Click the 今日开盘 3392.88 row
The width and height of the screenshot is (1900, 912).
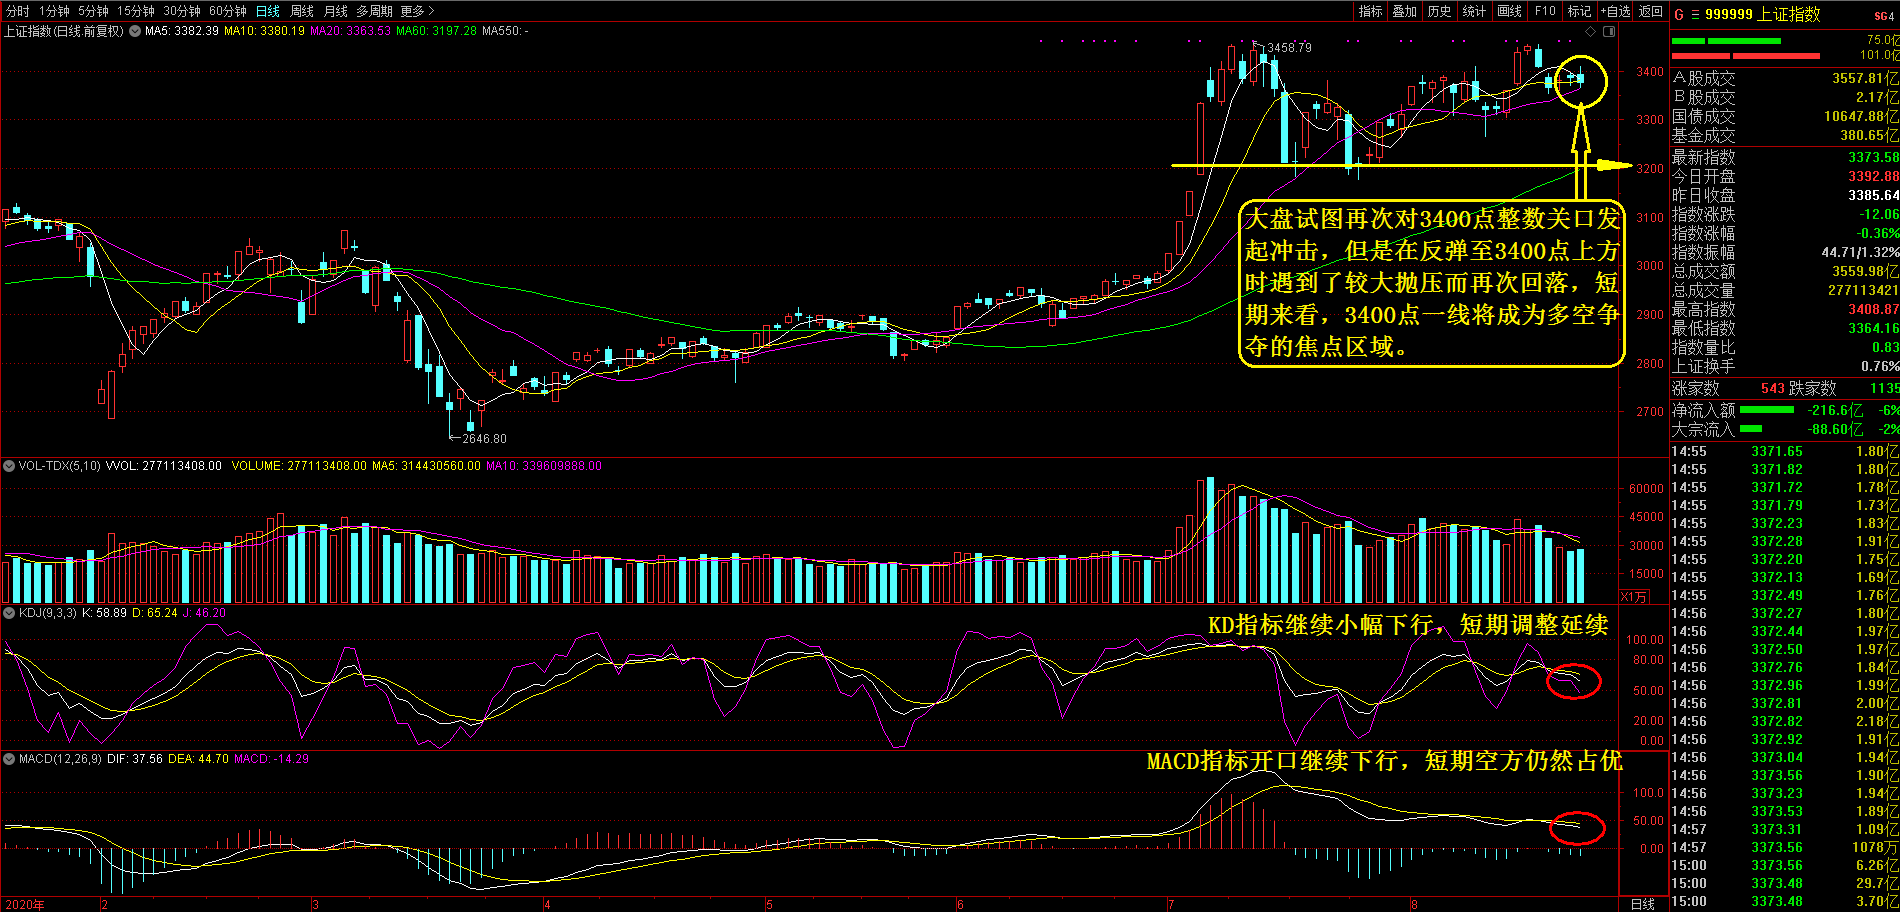(x=1785, y=176)
